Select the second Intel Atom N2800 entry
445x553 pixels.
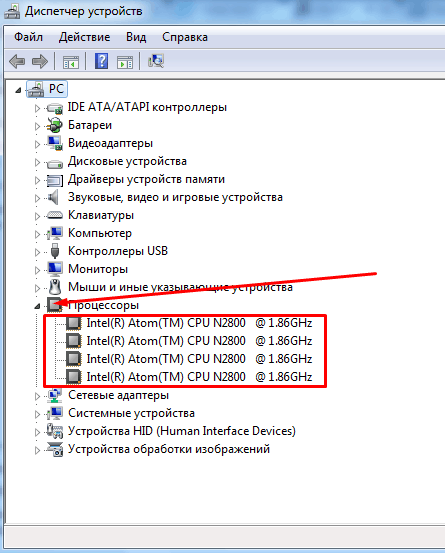[x=199, y=341]
